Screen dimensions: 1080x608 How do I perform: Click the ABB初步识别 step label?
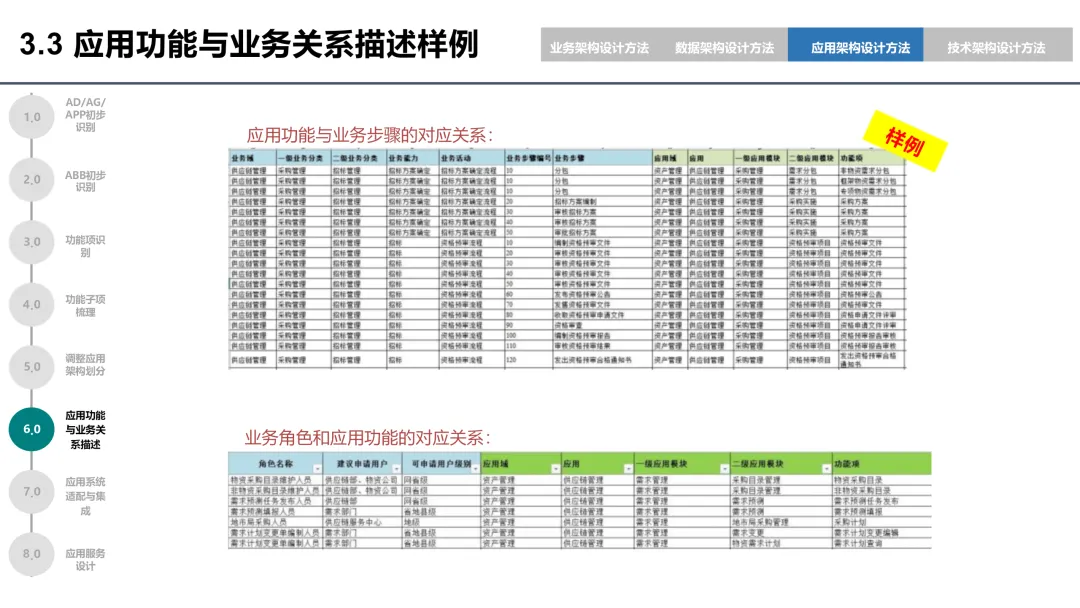85,181
